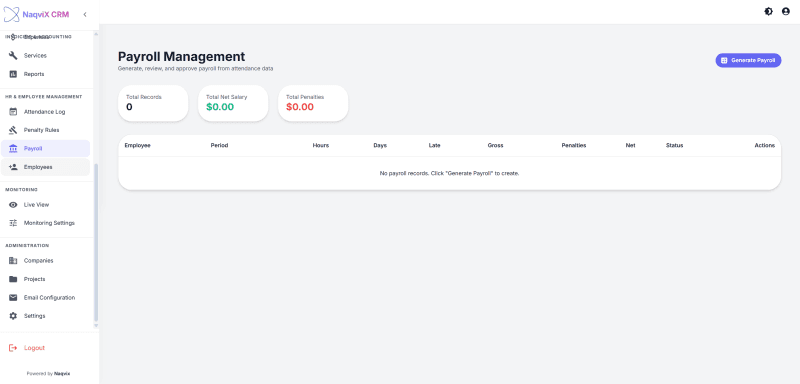Open Live View monitoring page
Screen dimensions: 800x384
click(45, 204)
